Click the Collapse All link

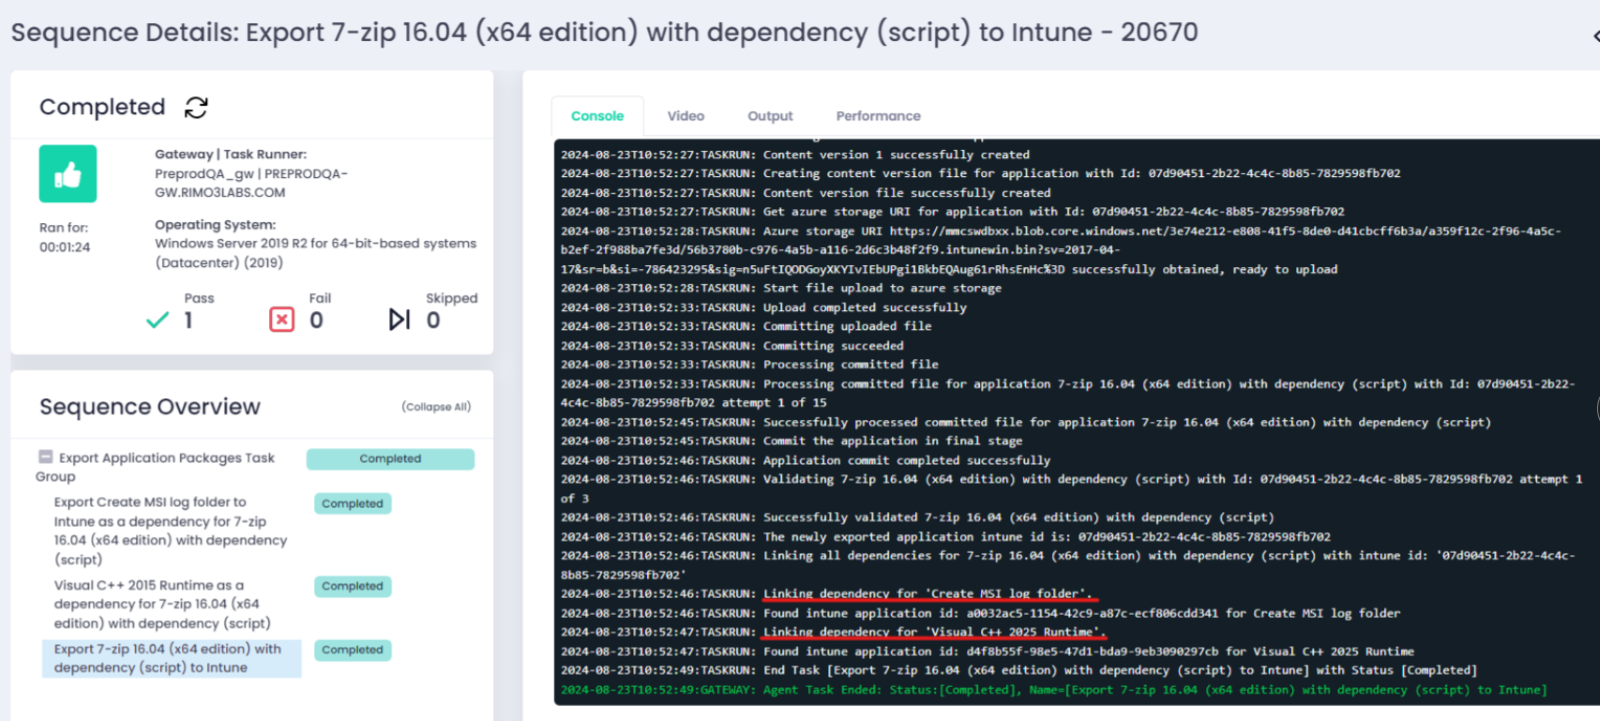[x=436, y=407]
